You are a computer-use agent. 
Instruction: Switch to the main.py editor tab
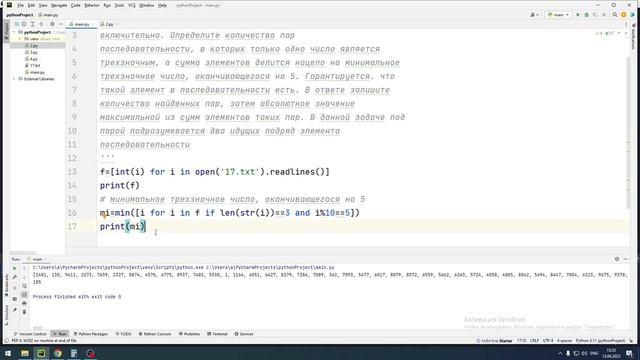pyautogui.click(x=82, y=24)
